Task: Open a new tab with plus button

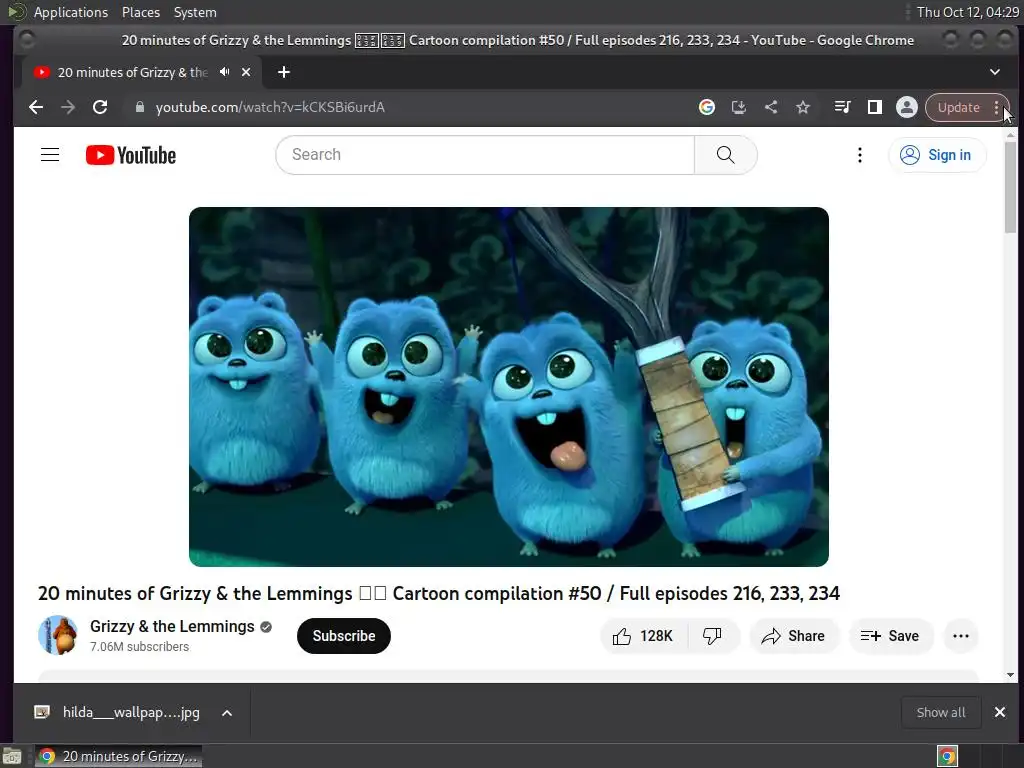Action: pyautogui.click(x=283, y=72)
